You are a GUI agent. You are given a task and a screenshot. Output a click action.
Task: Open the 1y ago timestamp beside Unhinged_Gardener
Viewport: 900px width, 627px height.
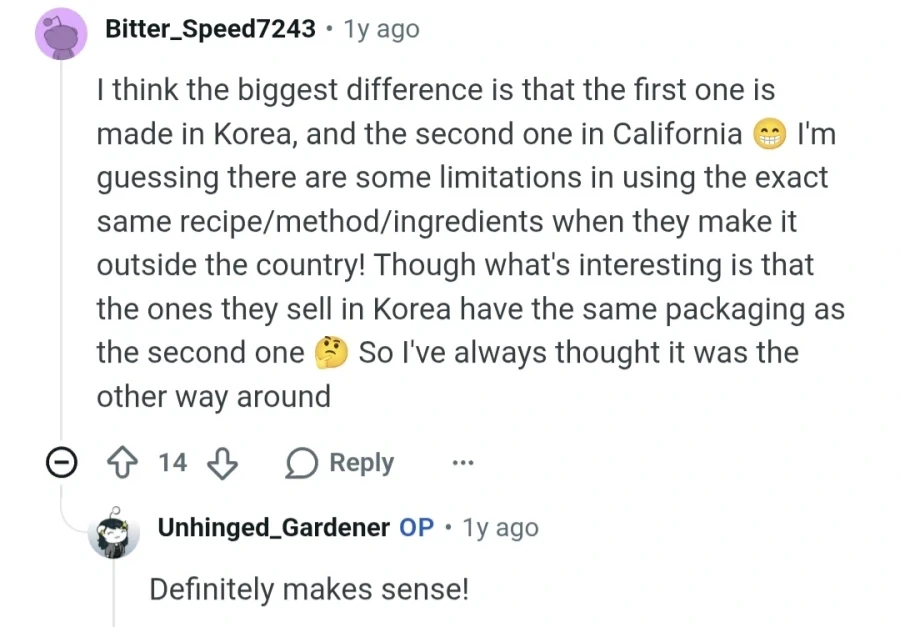point(501,528)
